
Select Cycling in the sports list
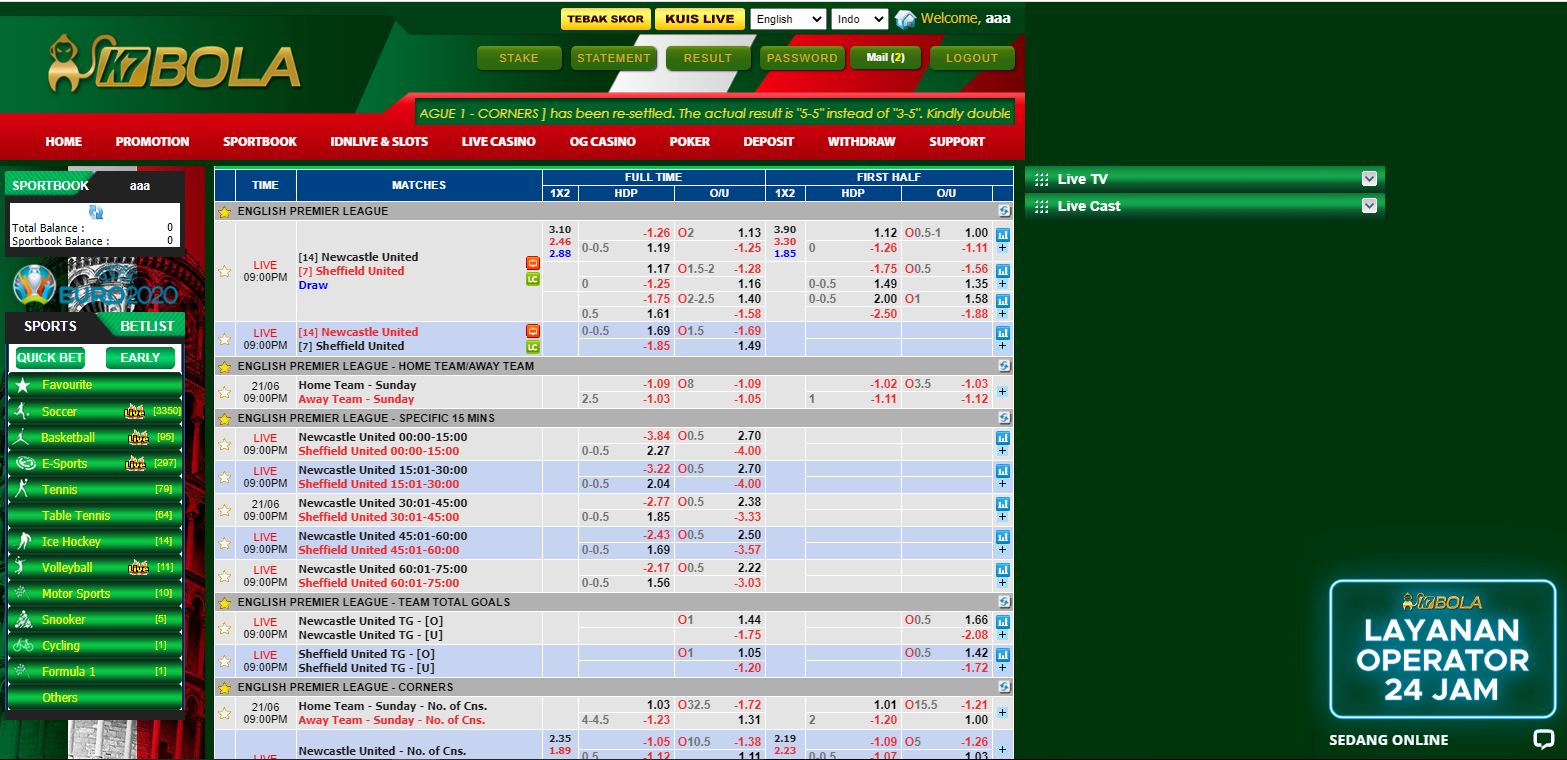point(95,645)
